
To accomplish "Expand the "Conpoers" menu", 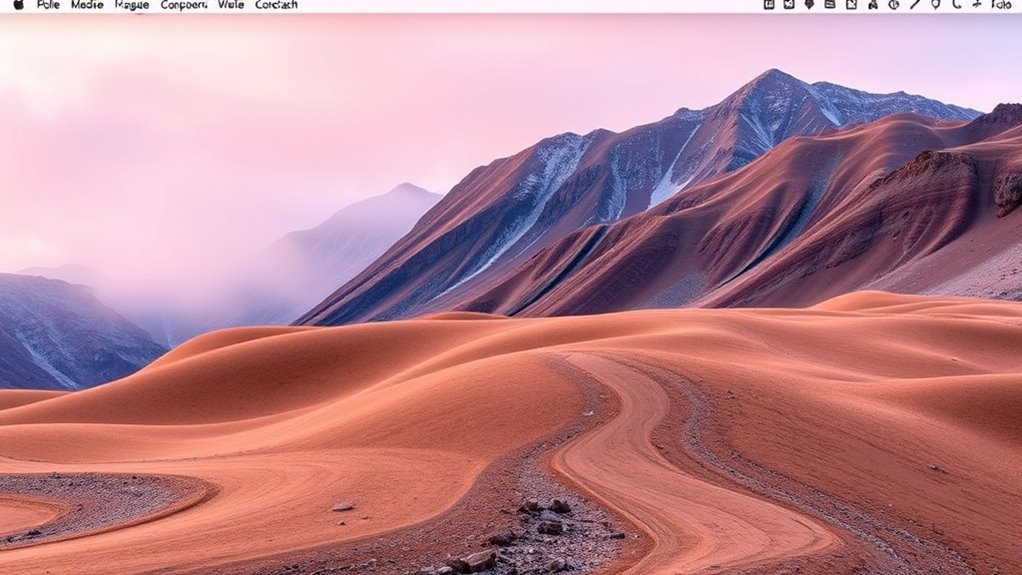I will pos(184,5).
